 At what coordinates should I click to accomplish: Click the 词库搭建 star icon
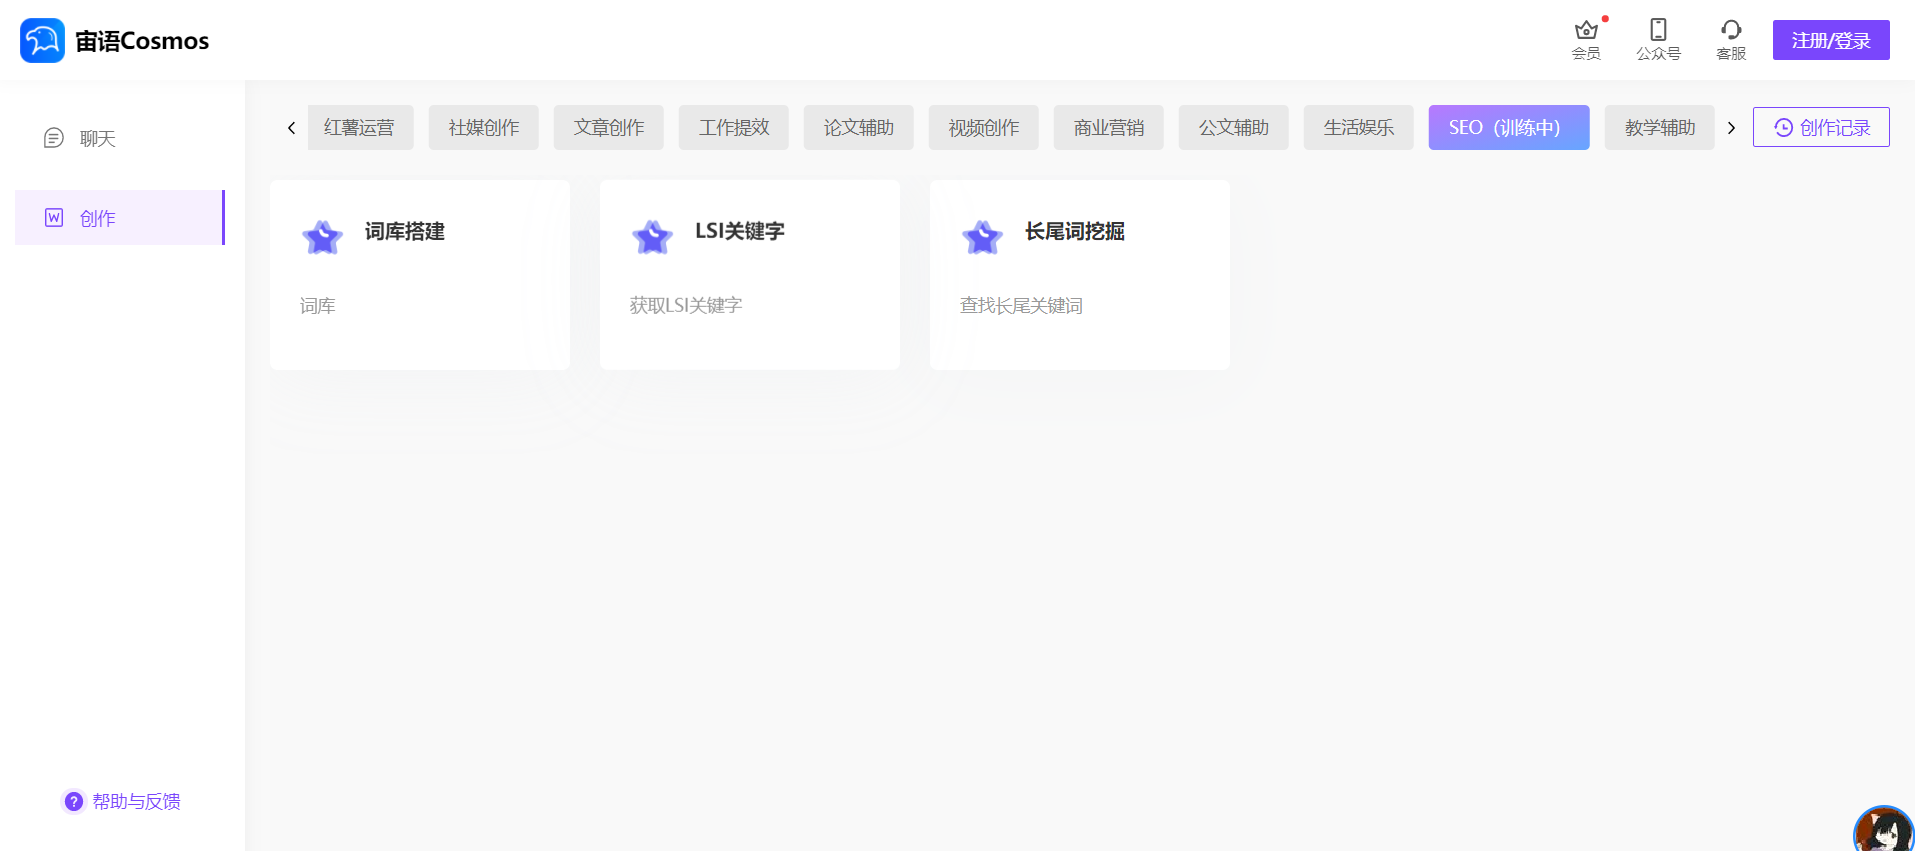tap(323, 237)
